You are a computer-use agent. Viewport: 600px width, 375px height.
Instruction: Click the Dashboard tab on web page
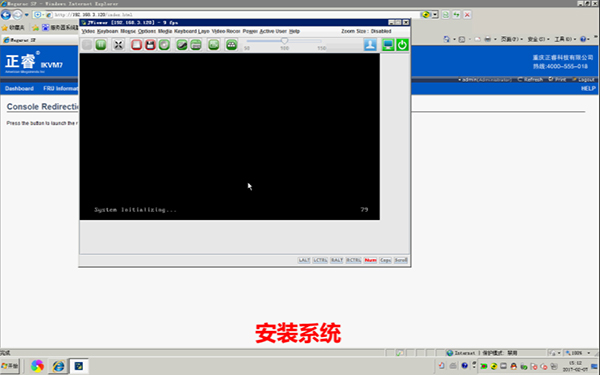pos(19,88)
